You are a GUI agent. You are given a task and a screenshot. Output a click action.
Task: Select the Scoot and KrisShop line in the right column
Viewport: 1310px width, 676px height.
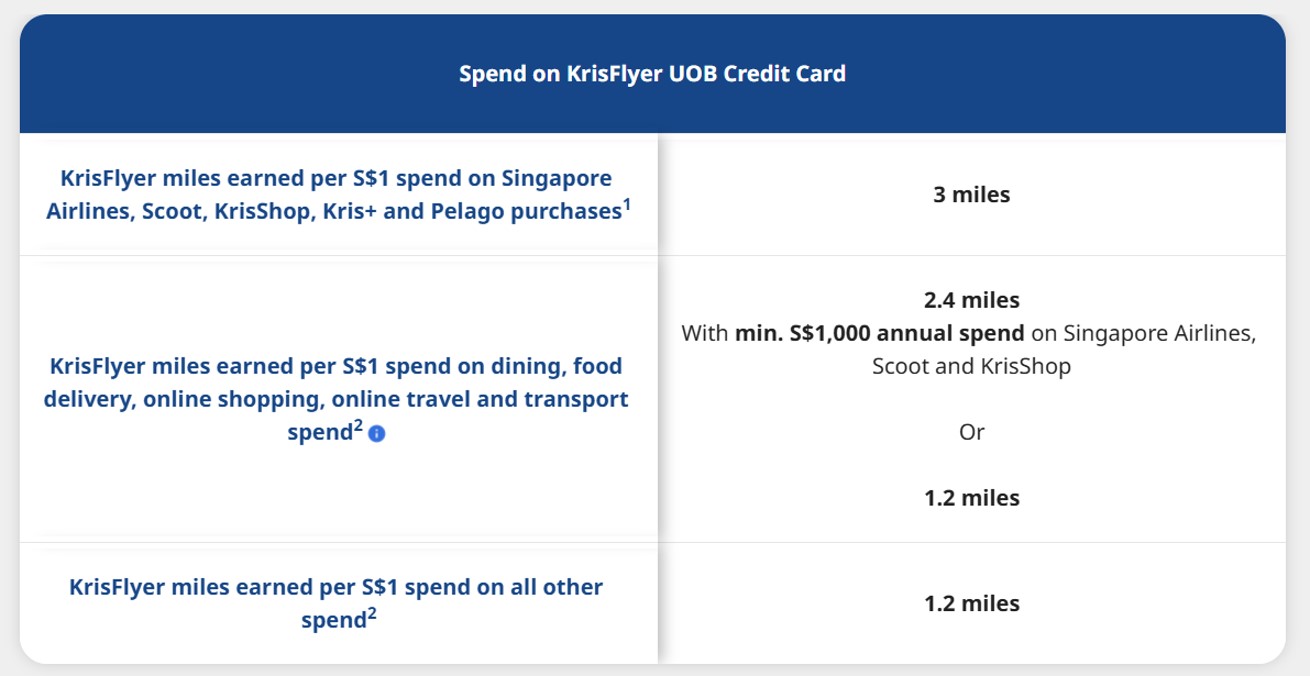(x=971, y=366)
